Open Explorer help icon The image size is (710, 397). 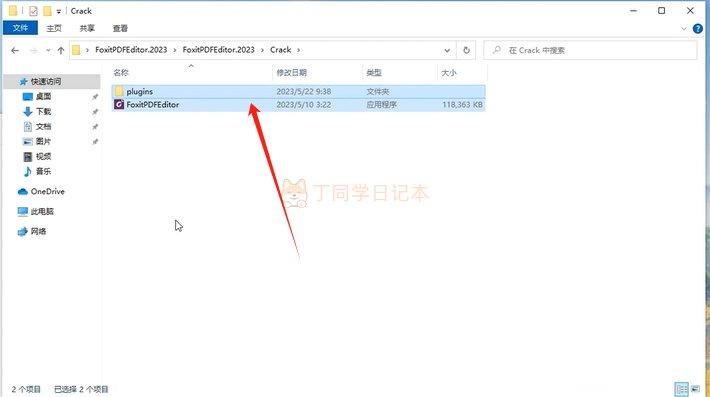(x=698, y=29)
